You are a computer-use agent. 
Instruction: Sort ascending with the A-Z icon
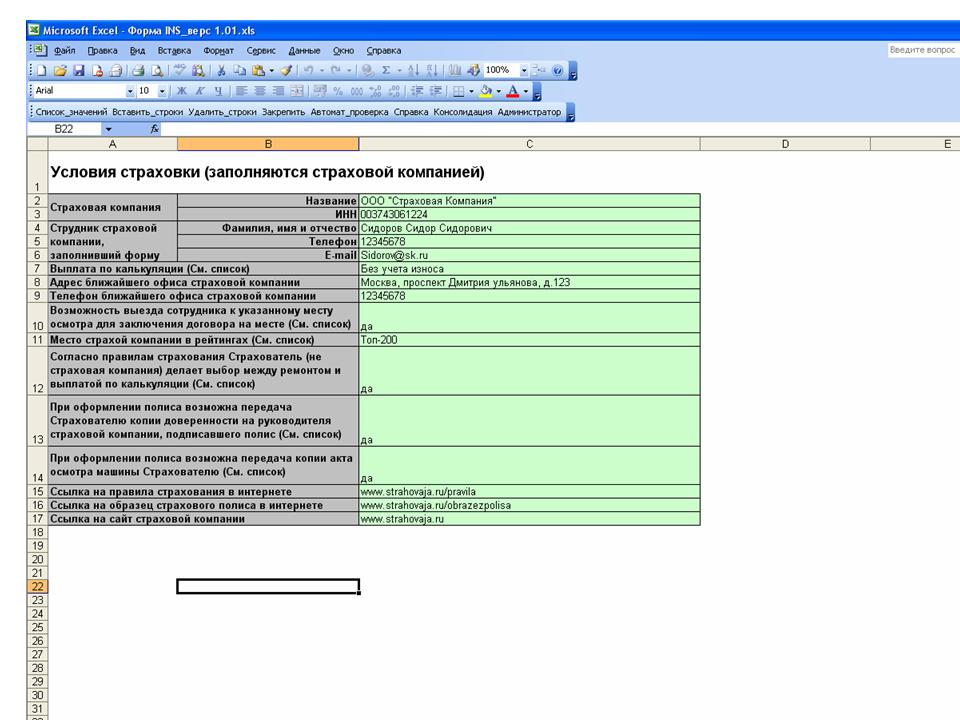coord(413,70)
